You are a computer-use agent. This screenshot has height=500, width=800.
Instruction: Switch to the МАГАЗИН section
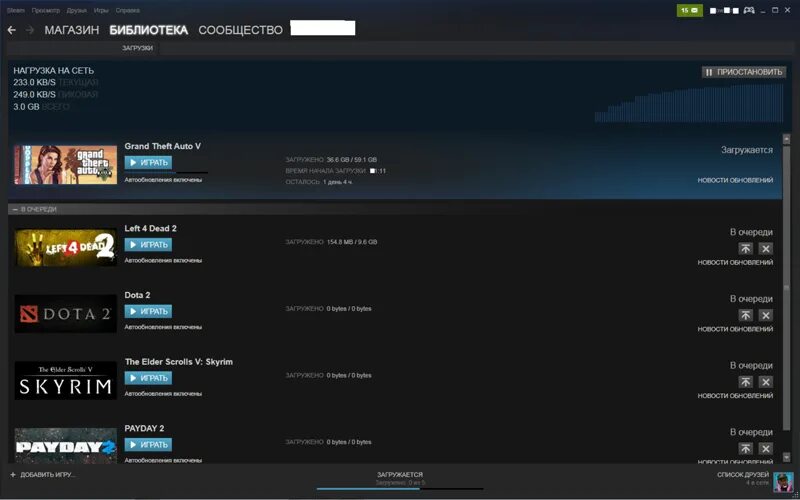click(x=71, y=30)
